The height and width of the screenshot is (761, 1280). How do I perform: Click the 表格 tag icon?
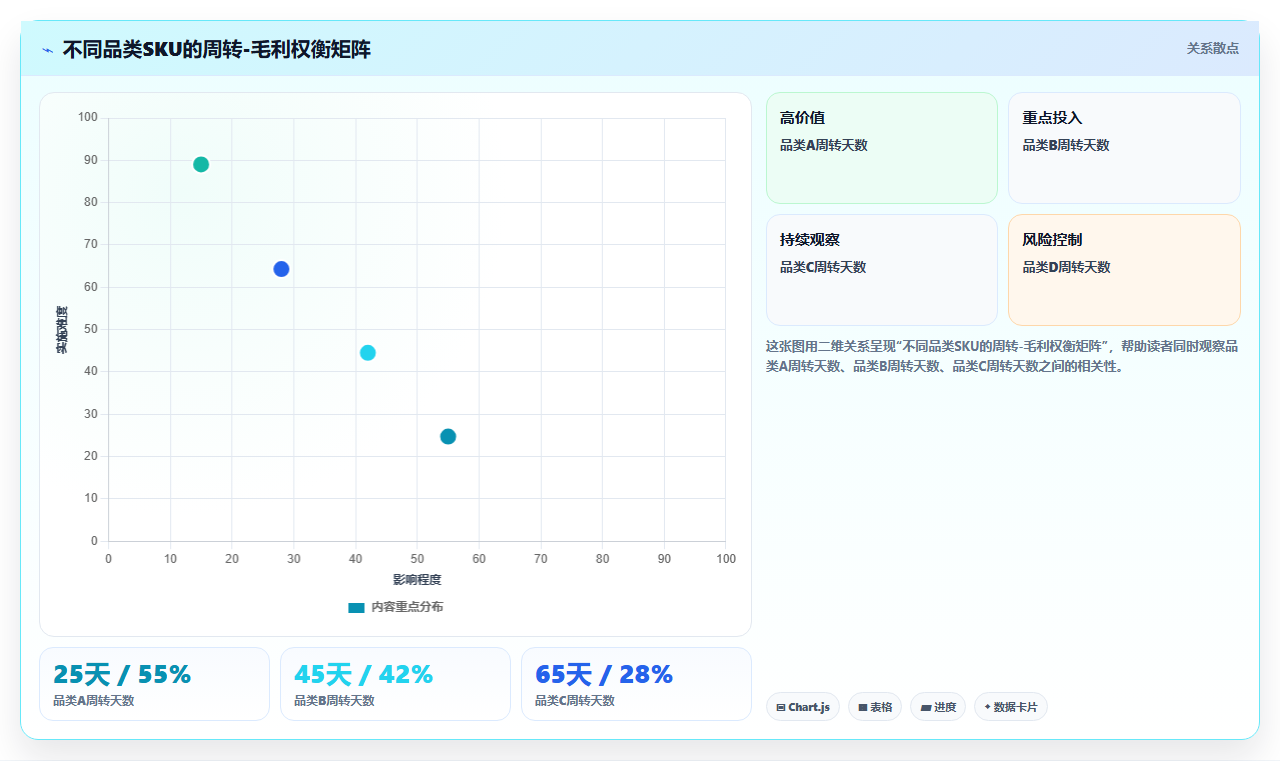coord(863,707)
